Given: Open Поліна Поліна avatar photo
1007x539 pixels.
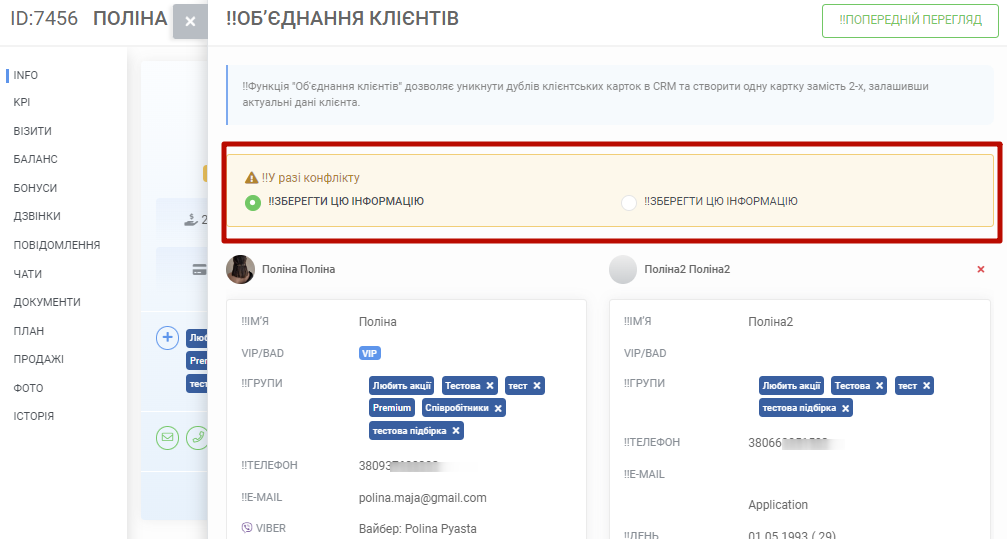Looking at the screenshot, I should pos(240,269).
